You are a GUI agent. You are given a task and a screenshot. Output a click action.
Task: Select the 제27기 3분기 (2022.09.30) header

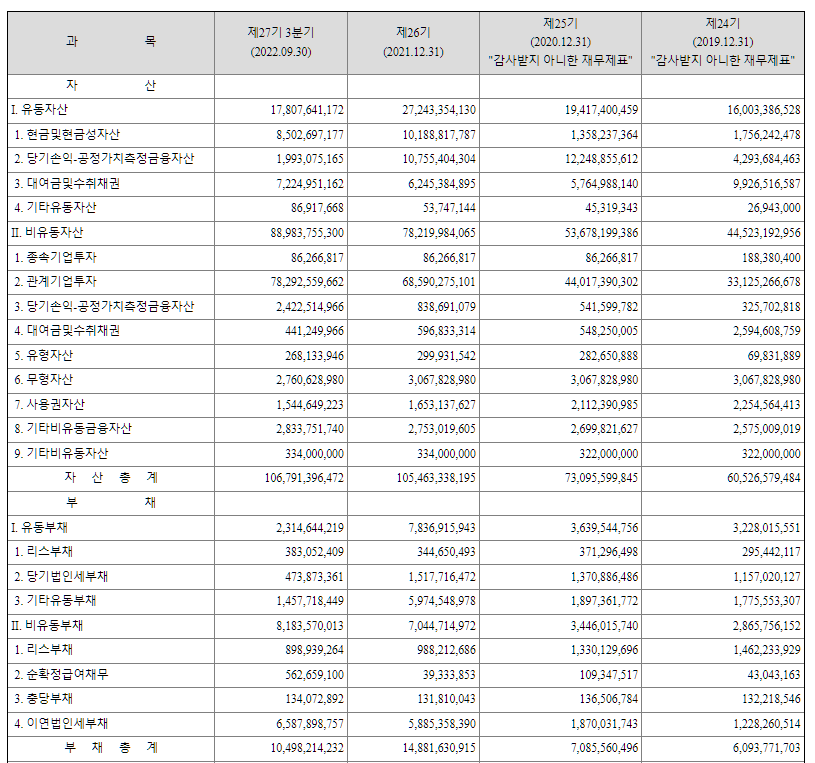coord(281,42)
